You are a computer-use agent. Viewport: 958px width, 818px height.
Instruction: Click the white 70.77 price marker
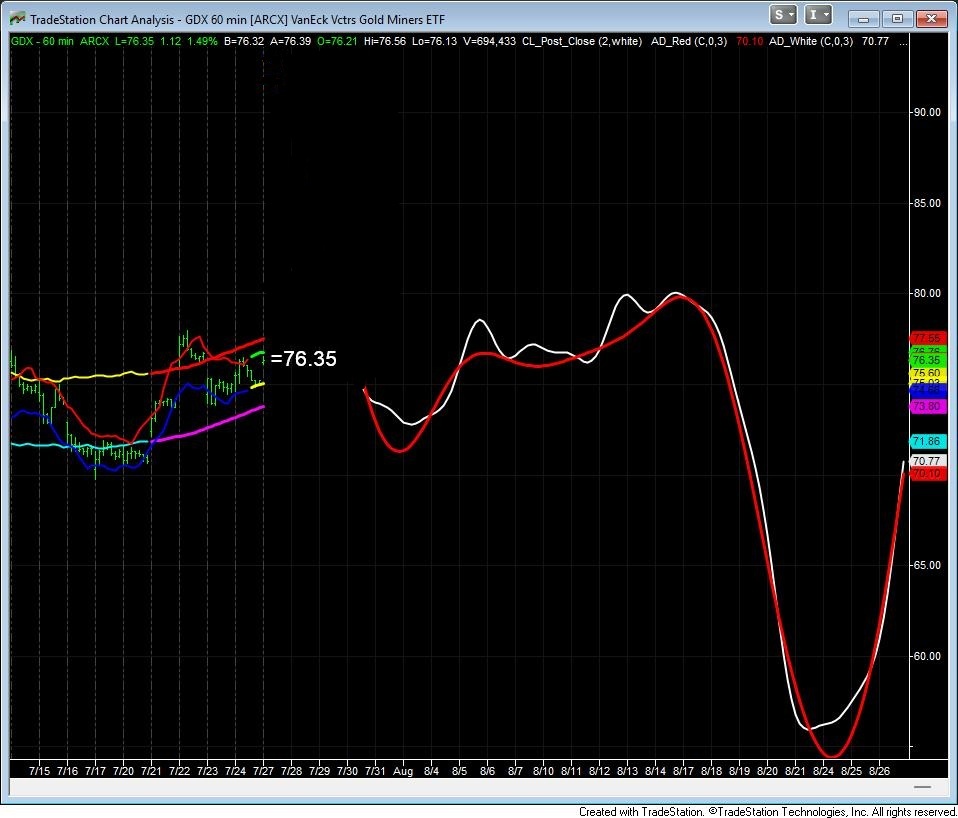927,461
